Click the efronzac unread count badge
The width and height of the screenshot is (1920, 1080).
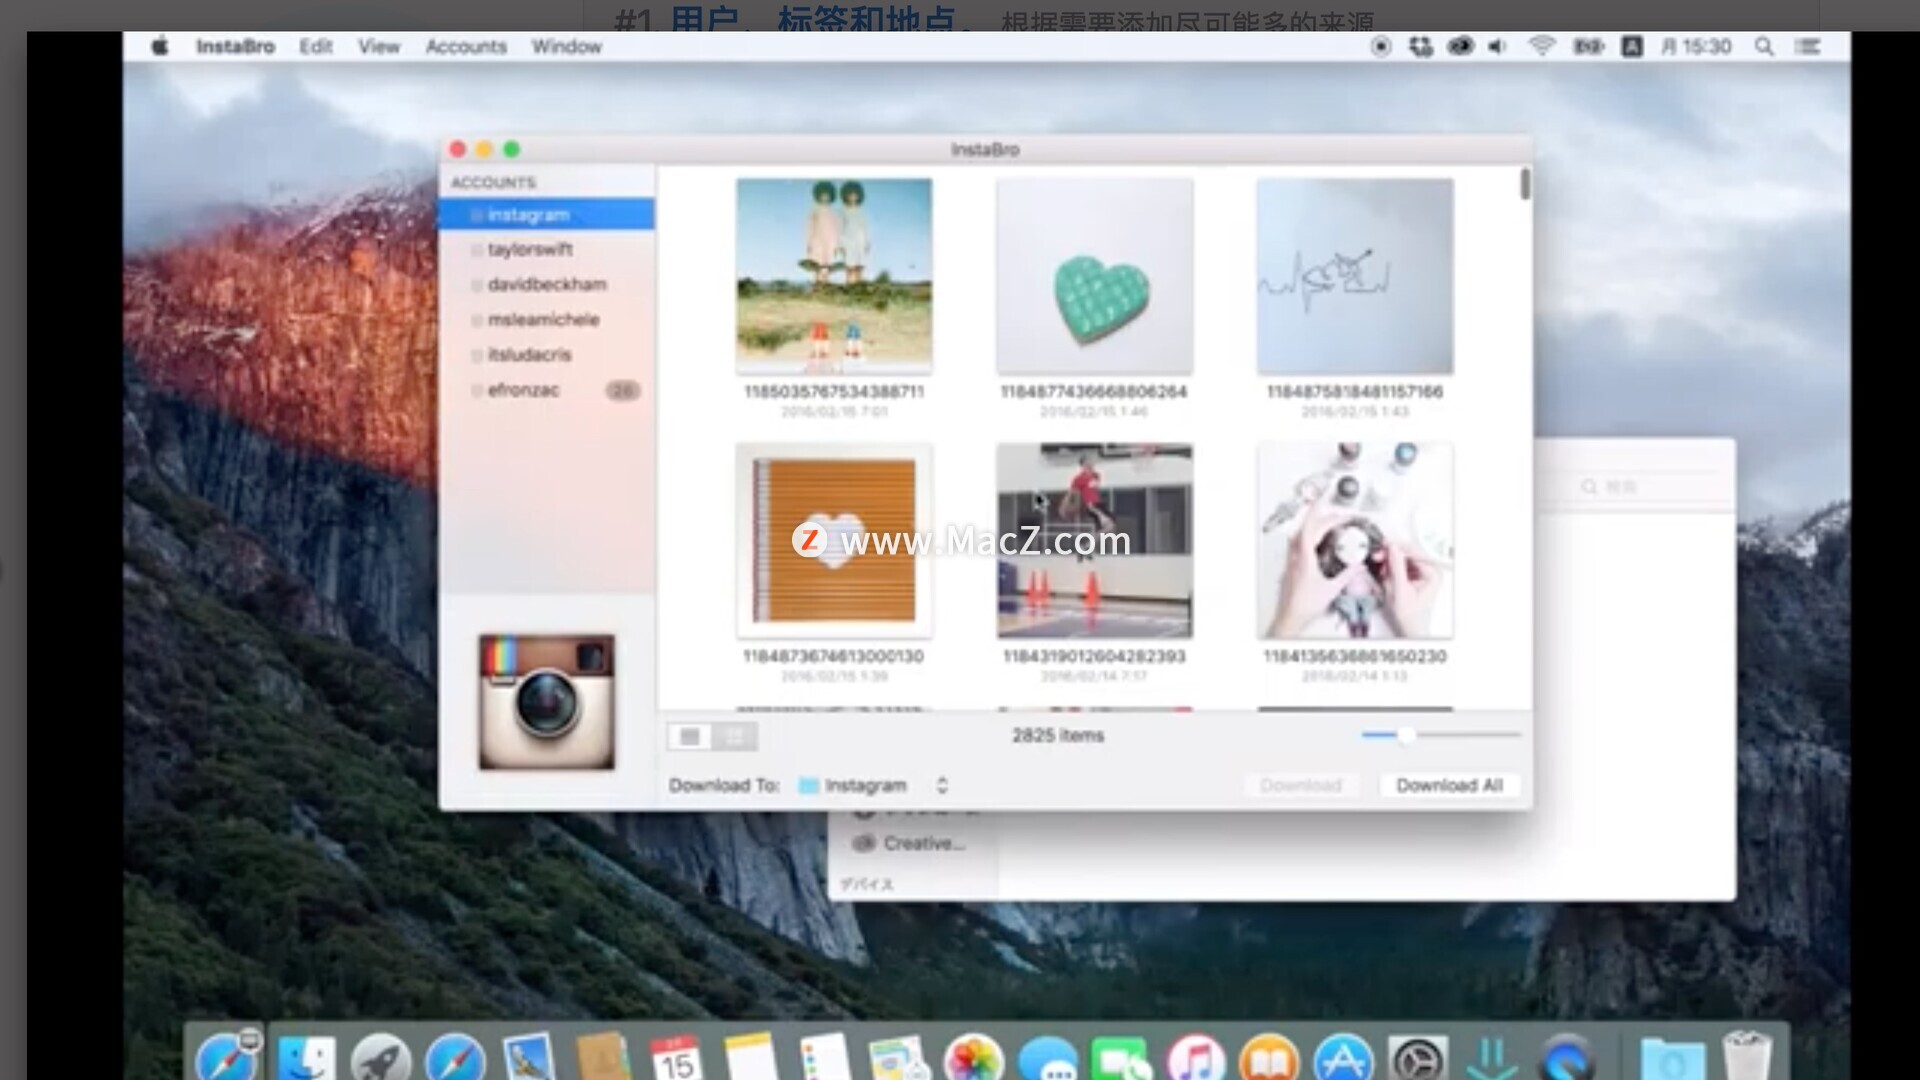point(622,390)
